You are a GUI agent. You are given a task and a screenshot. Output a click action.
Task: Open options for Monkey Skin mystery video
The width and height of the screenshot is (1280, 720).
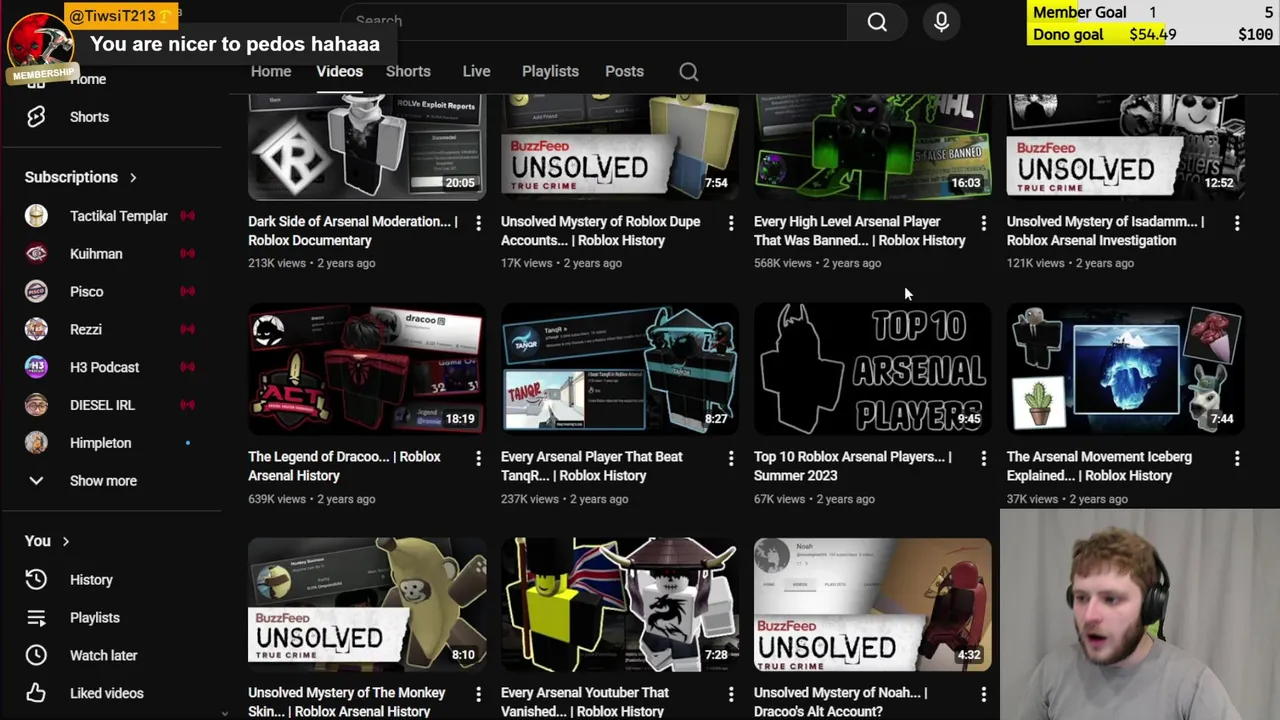(x=478, y=694)
